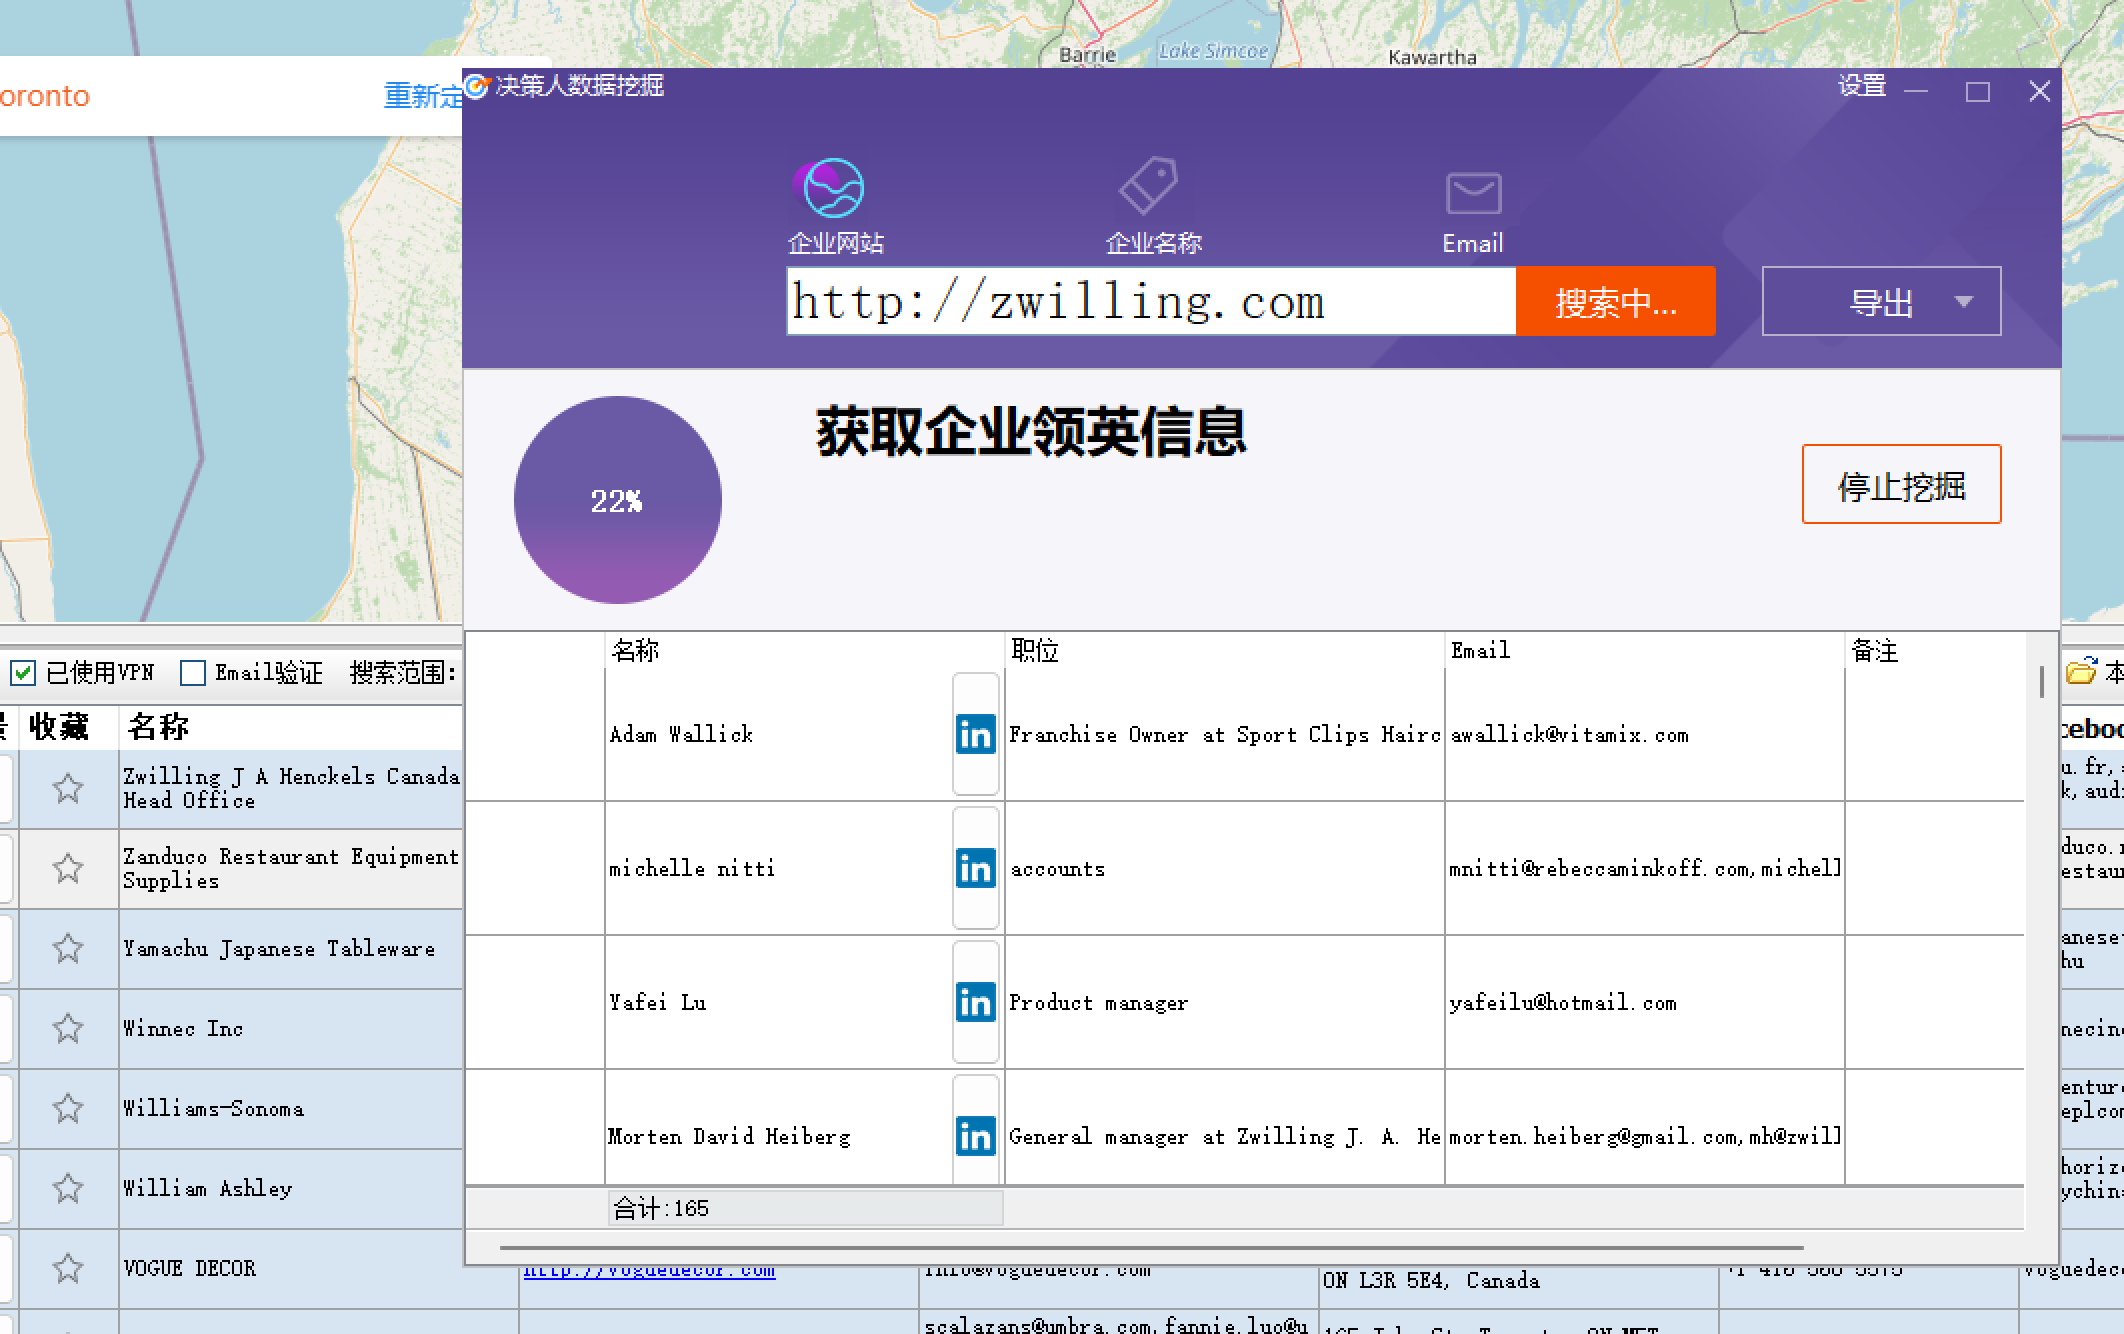Click the 职位 column header
Screen dimensions: 2124x1334
tap(1225, 651)
